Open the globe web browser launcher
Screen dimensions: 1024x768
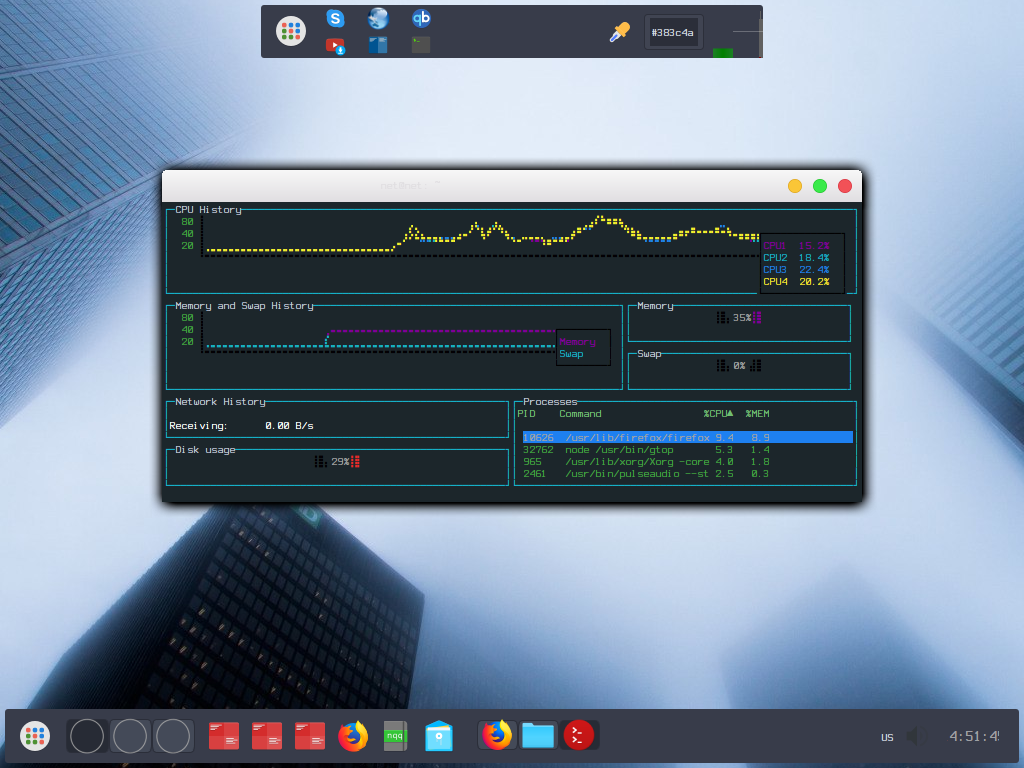click(378, 18)
